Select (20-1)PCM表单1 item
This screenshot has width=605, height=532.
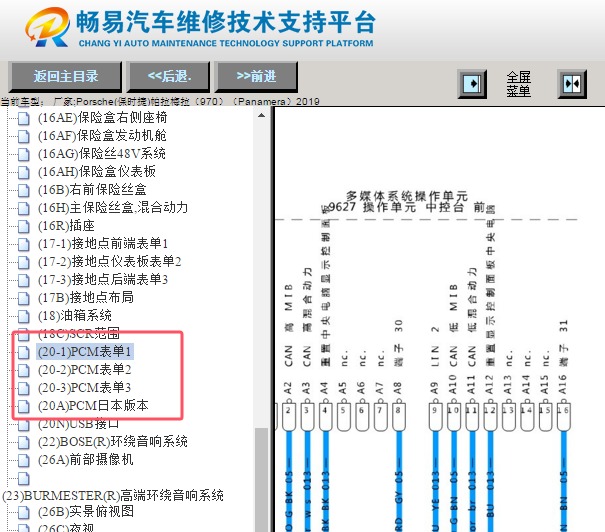(x=85, y=351)
